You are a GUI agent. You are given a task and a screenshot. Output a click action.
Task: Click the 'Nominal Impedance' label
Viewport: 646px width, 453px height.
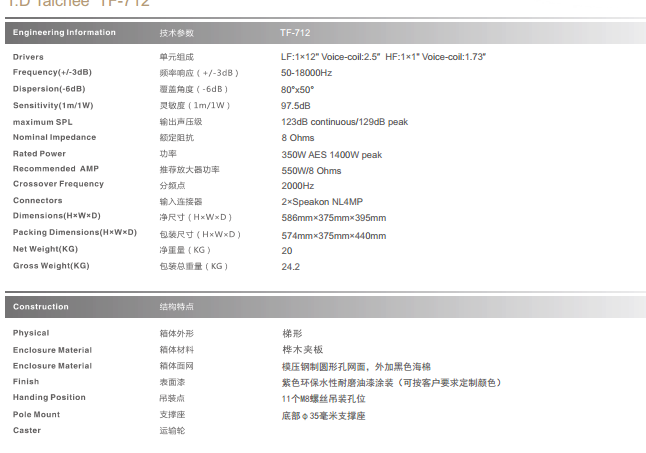54,137
